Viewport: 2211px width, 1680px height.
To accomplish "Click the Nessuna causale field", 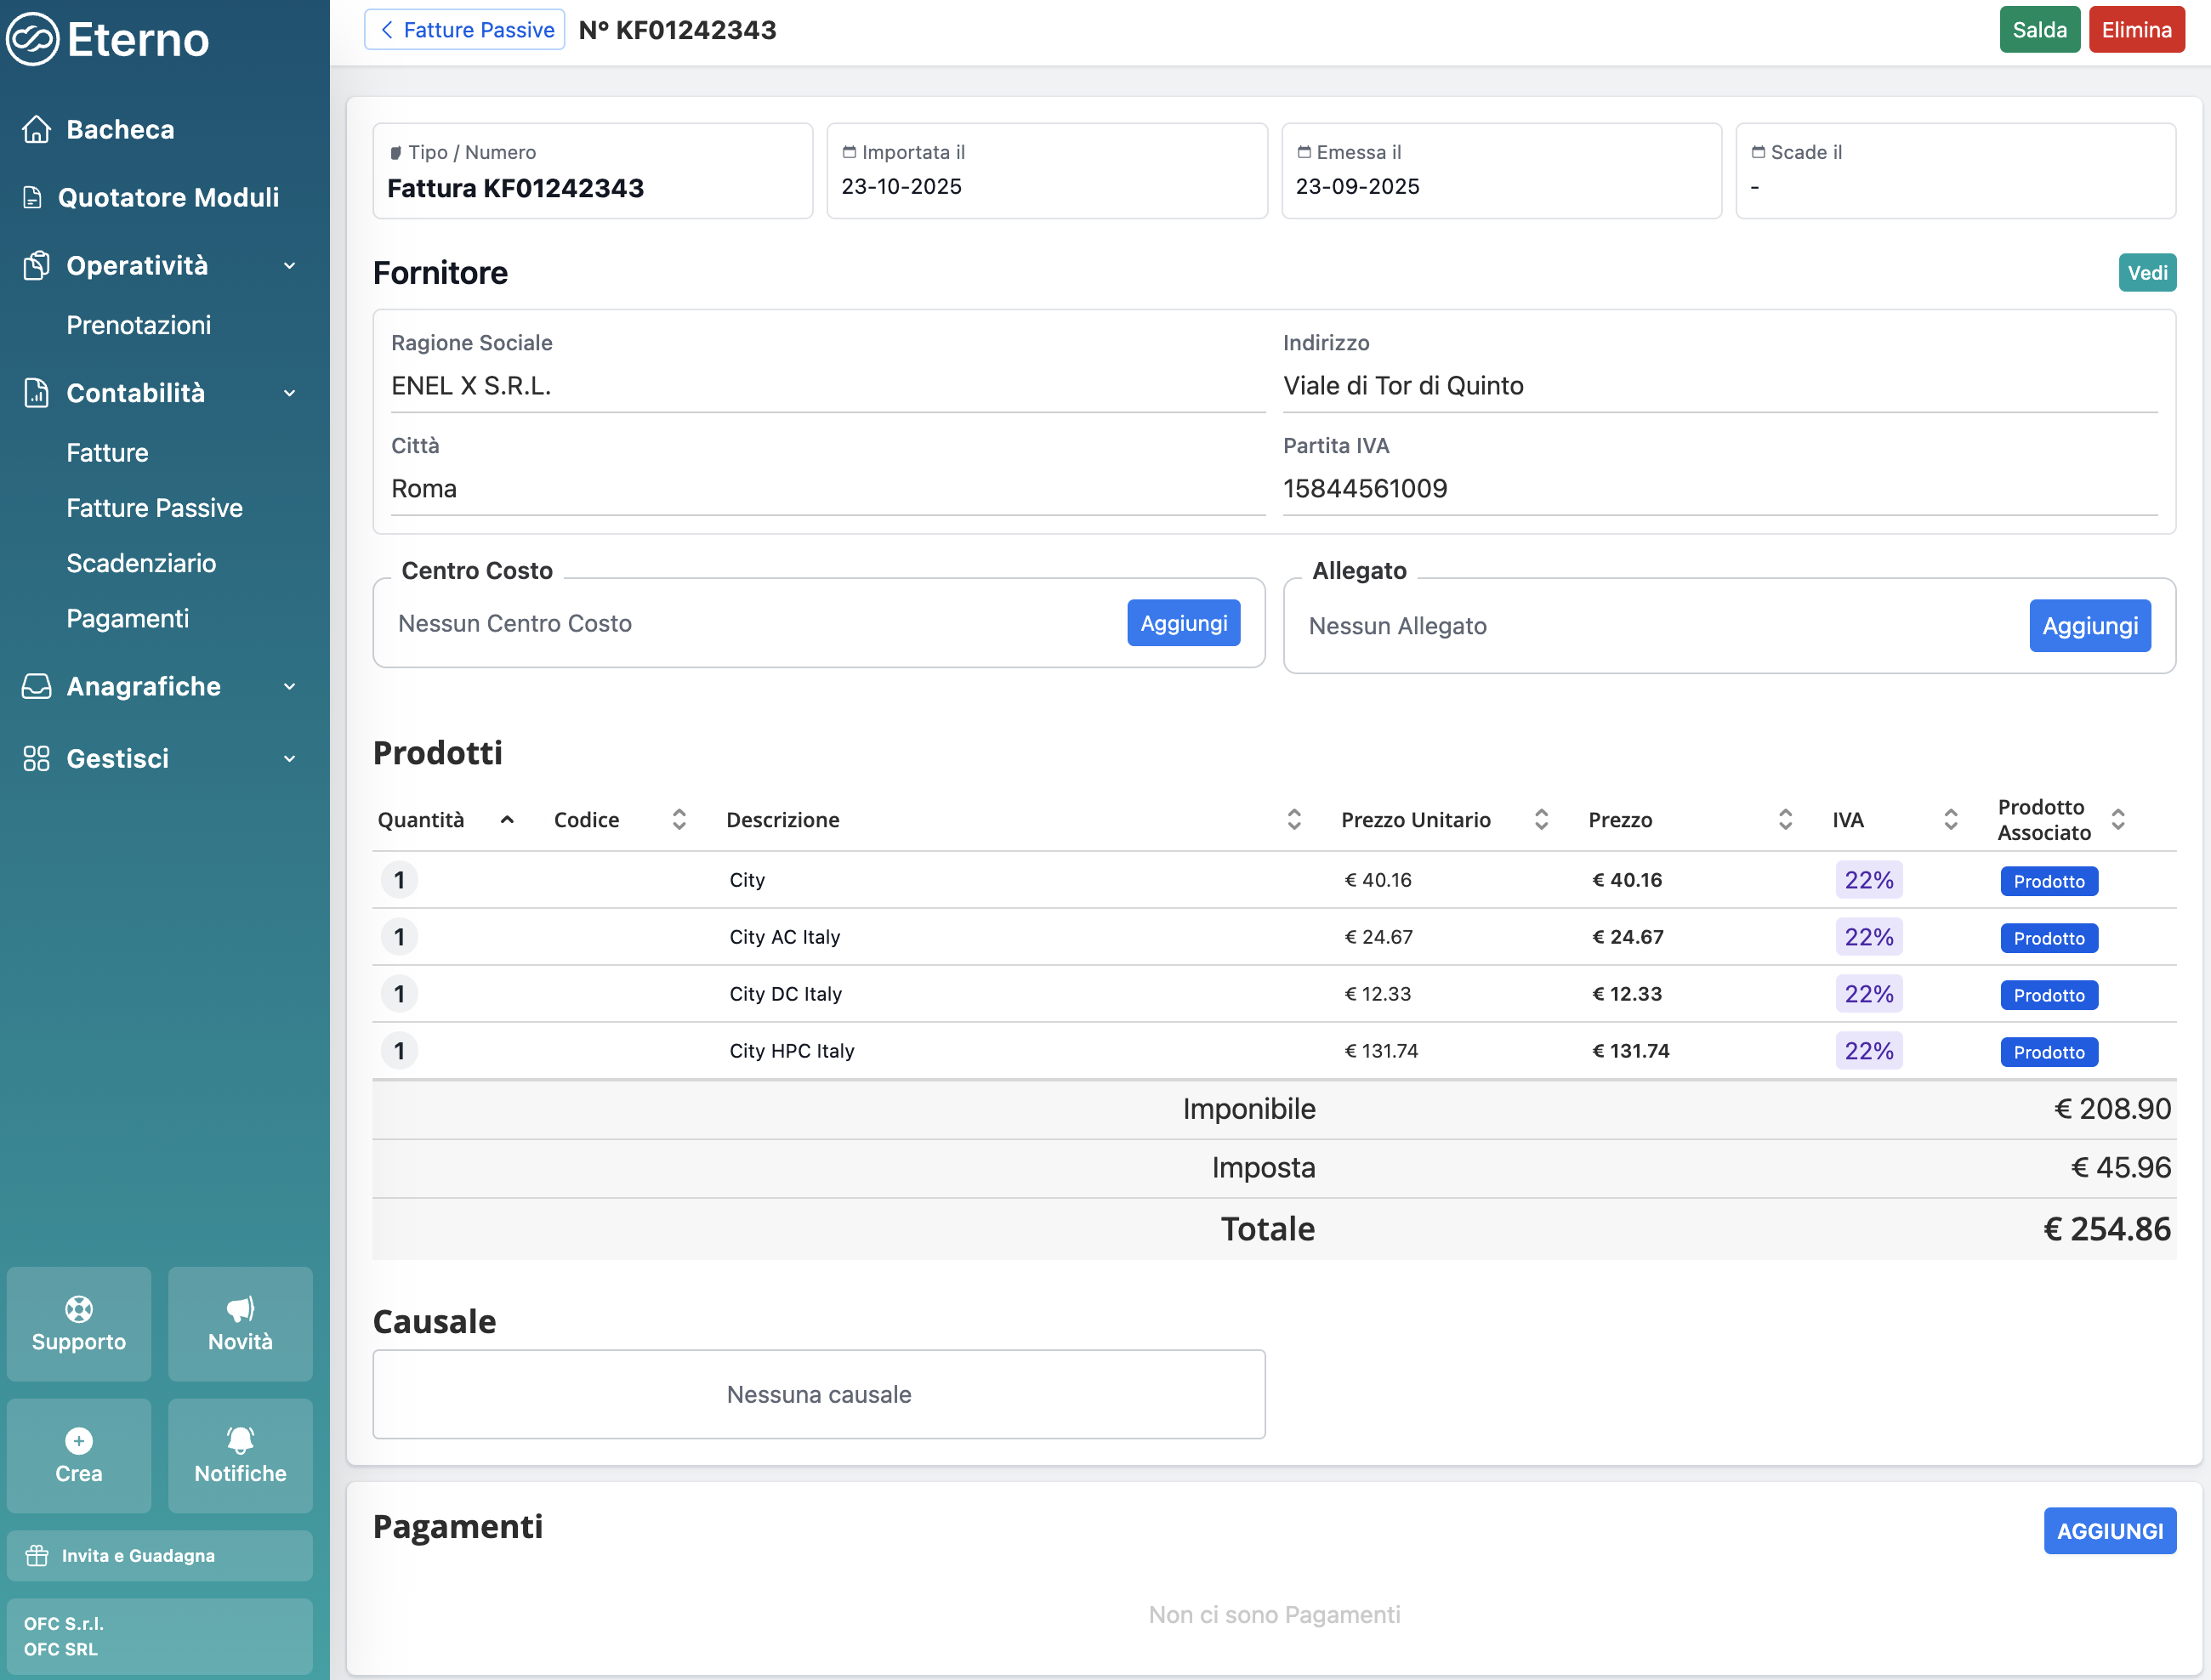I will [819, 1394].
